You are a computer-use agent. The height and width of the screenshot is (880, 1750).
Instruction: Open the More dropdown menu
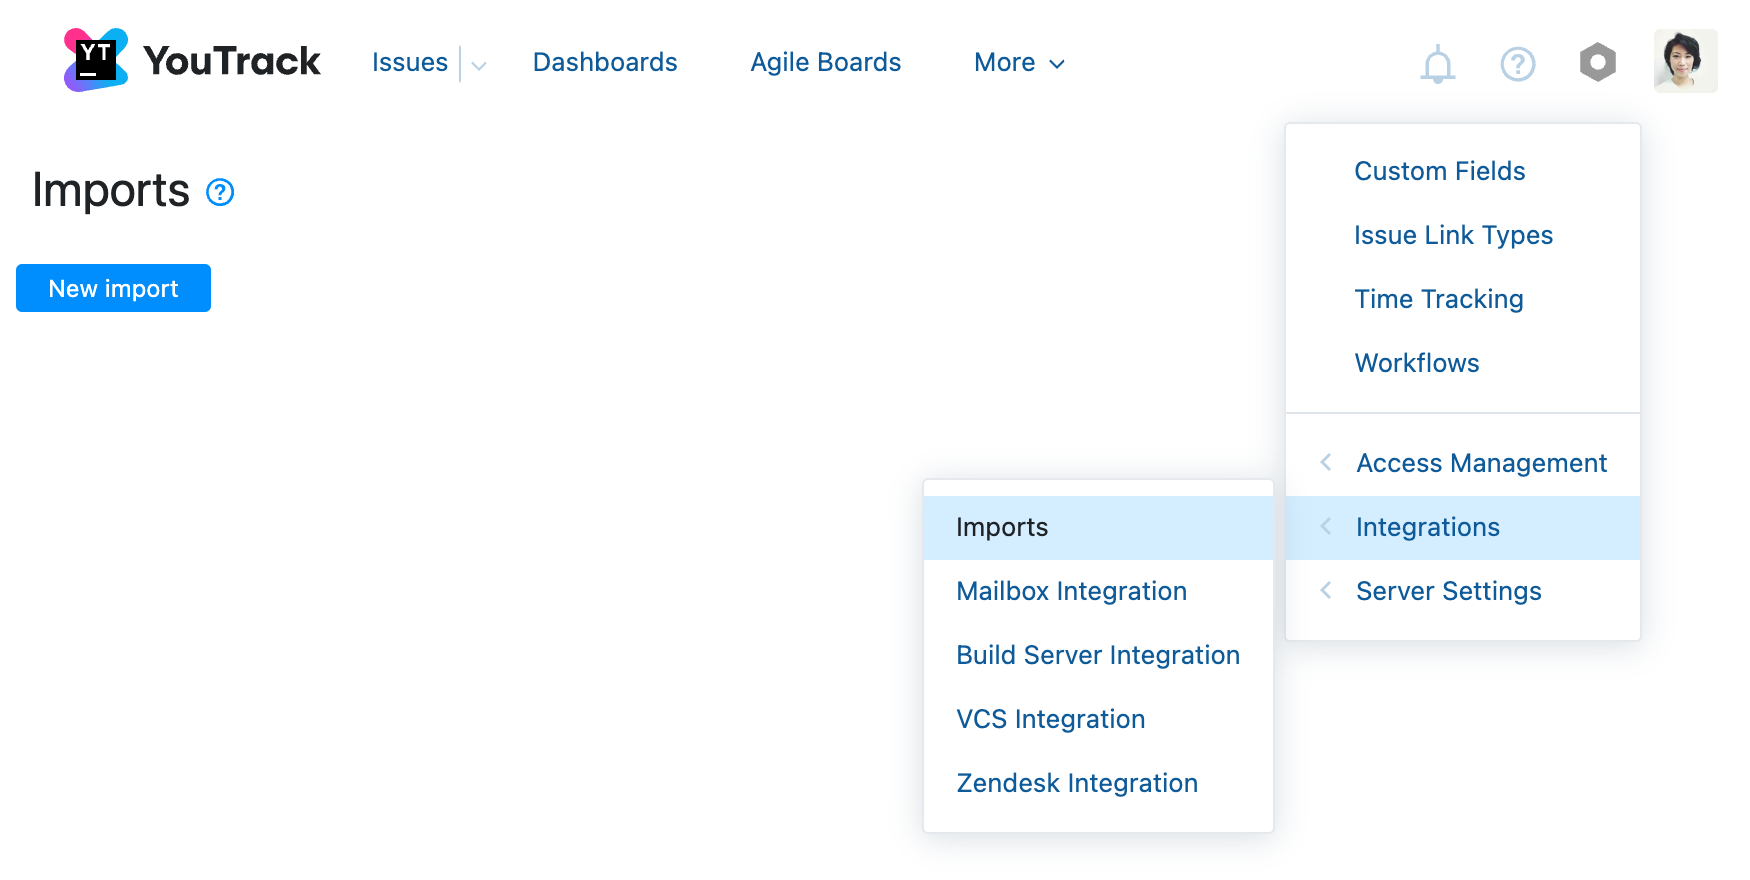coord(1019,63)
